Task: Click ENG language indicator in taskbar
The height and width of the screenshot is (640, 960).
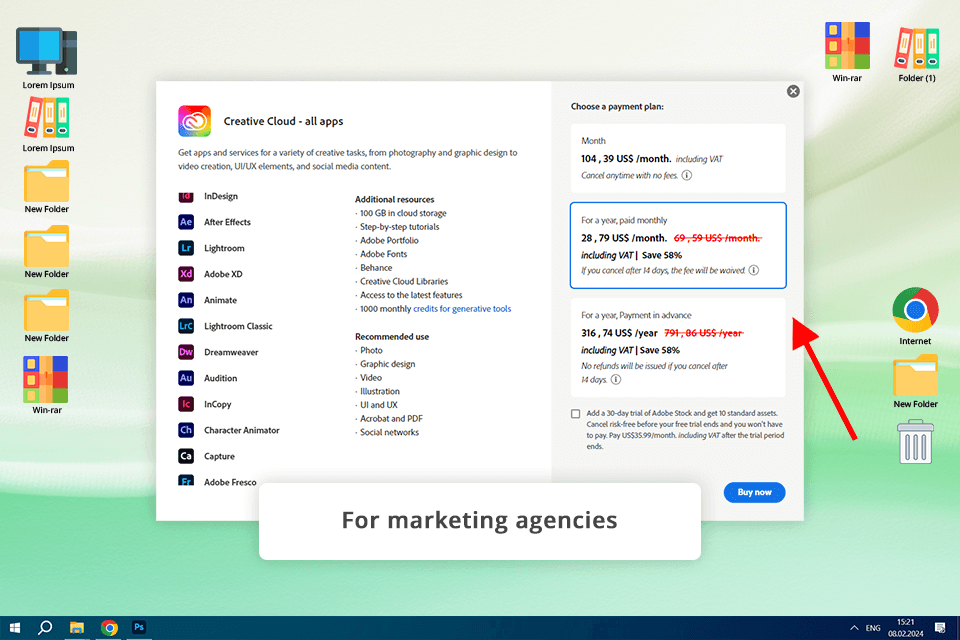Action: click(873, 628)
